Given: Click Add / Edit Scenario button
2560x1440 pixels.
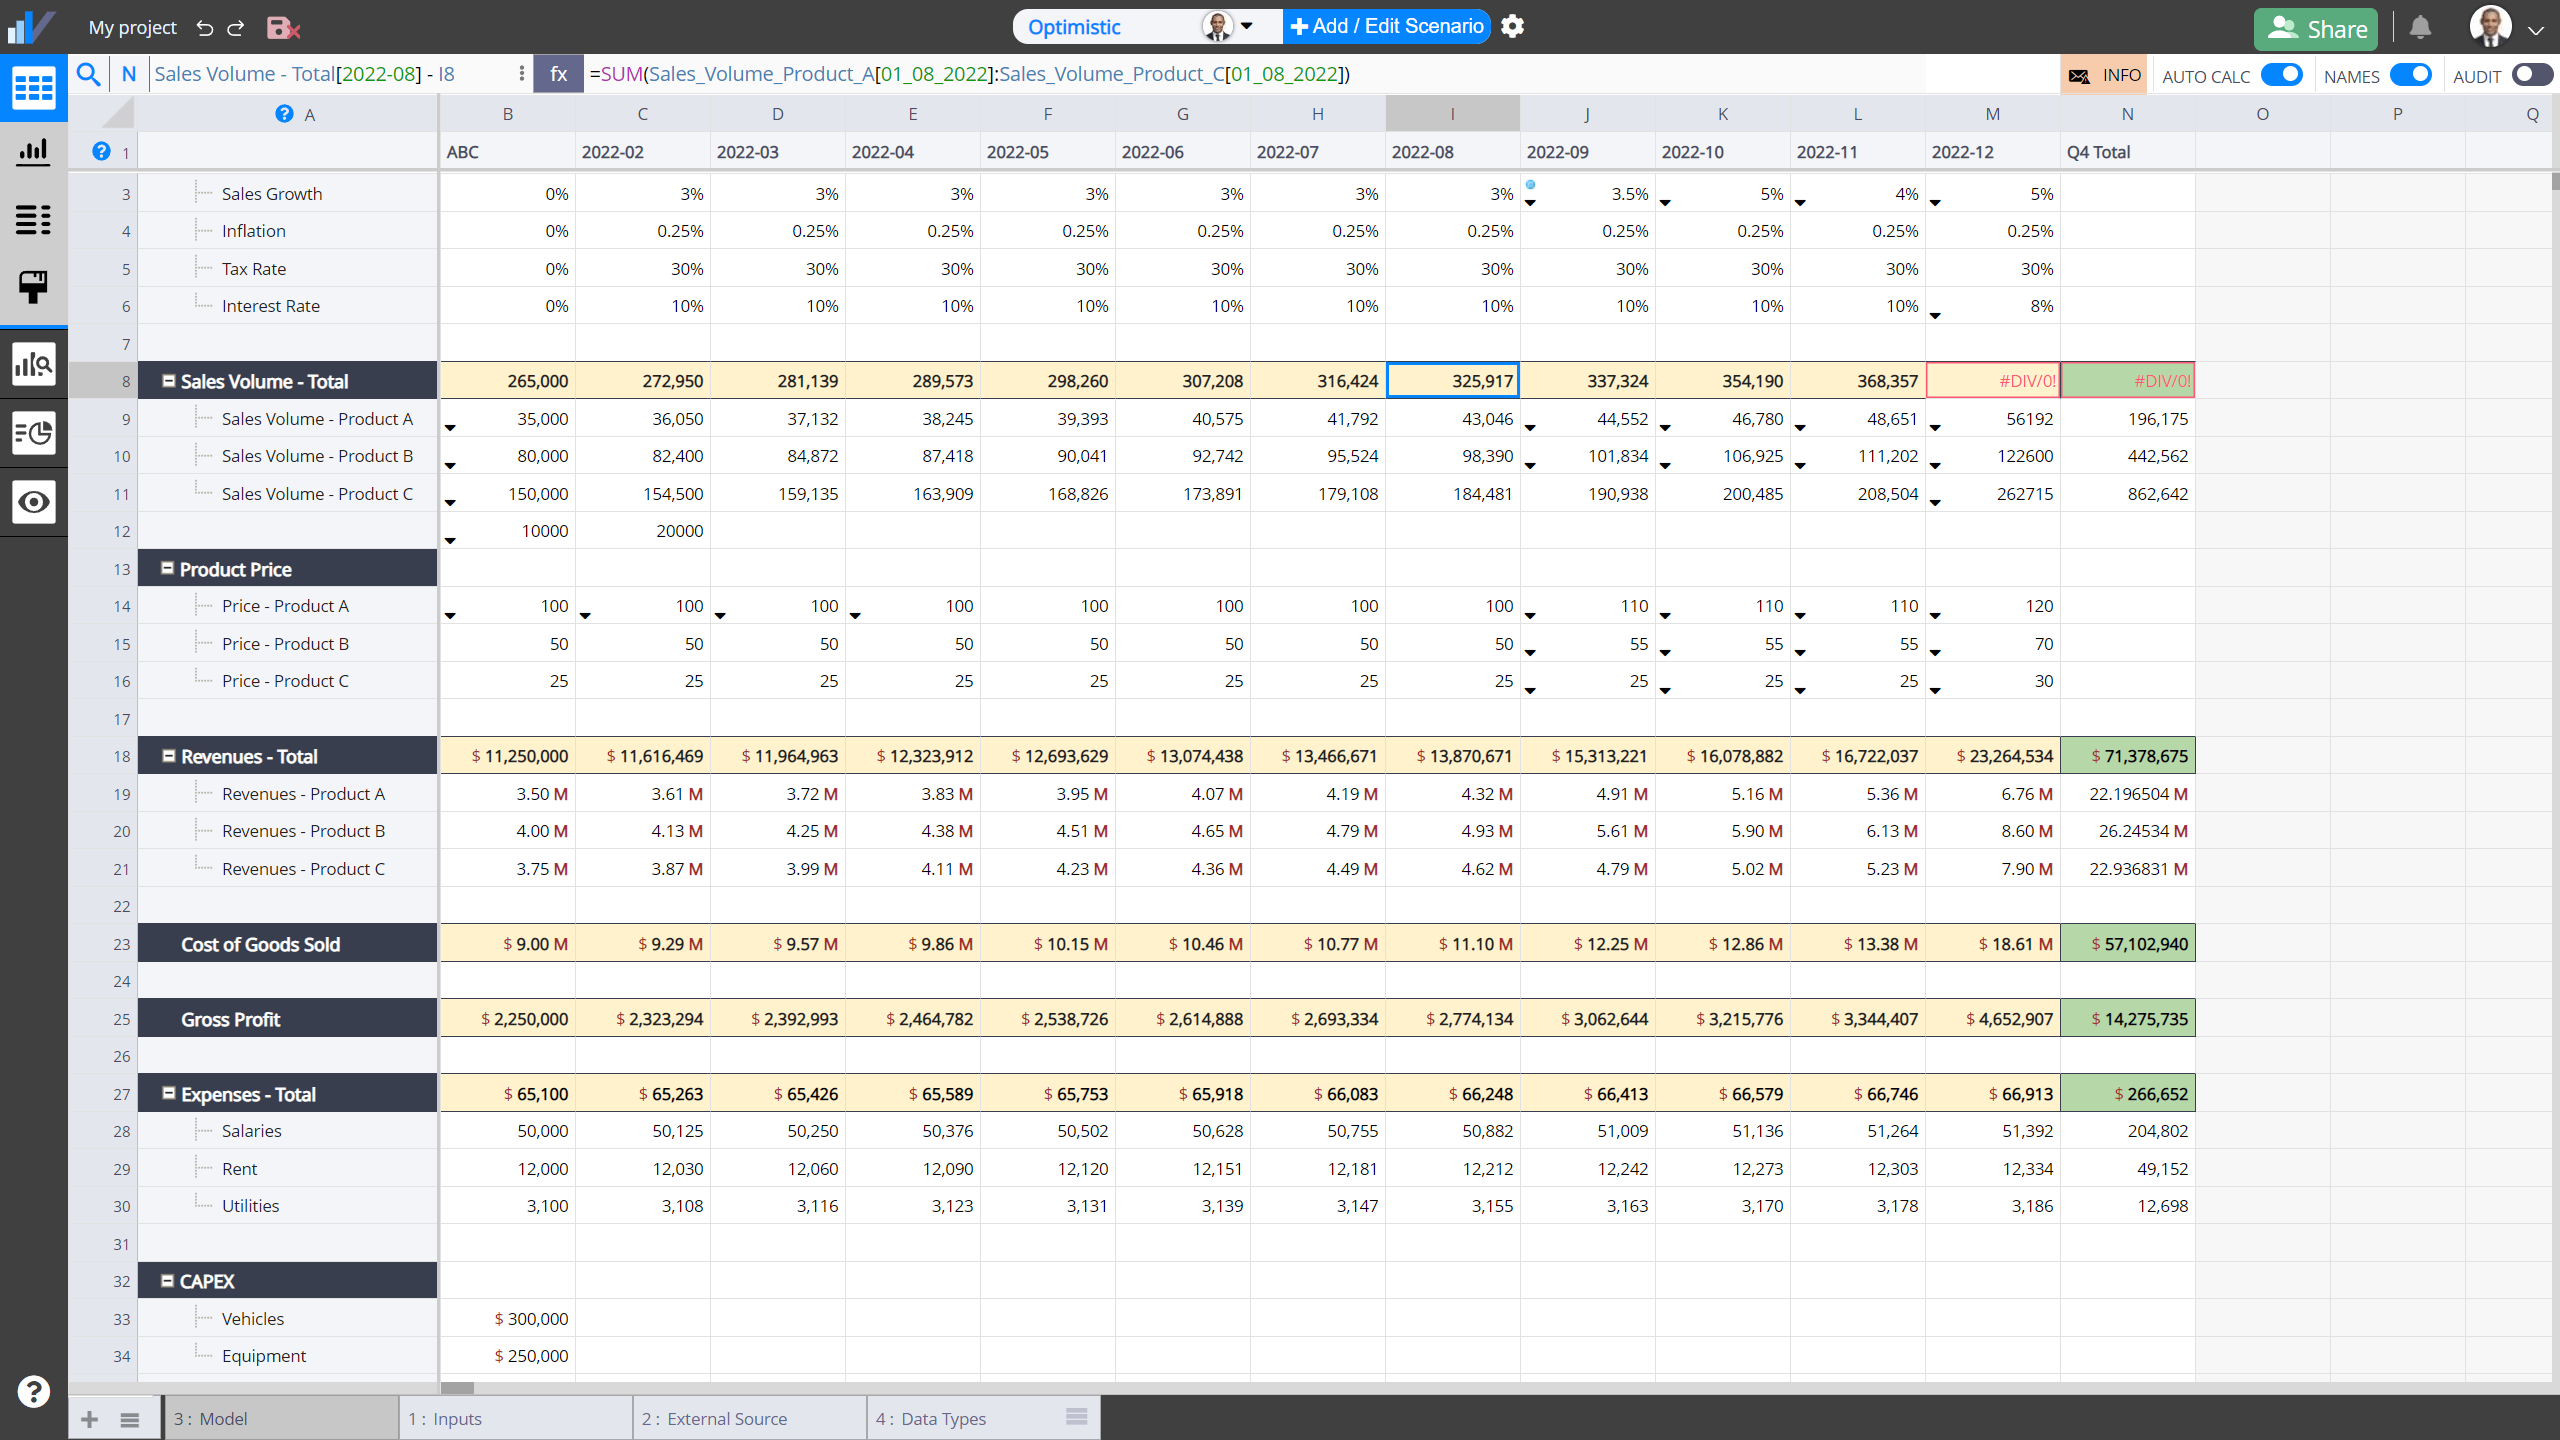Looking at the screenshot, I should [x=1387, y=27].
